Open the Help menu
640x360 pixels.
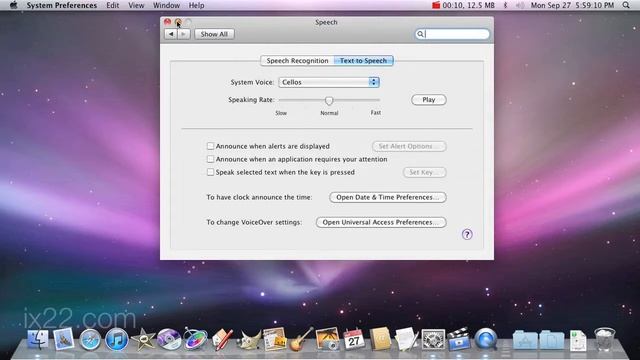tap(196, 5)
